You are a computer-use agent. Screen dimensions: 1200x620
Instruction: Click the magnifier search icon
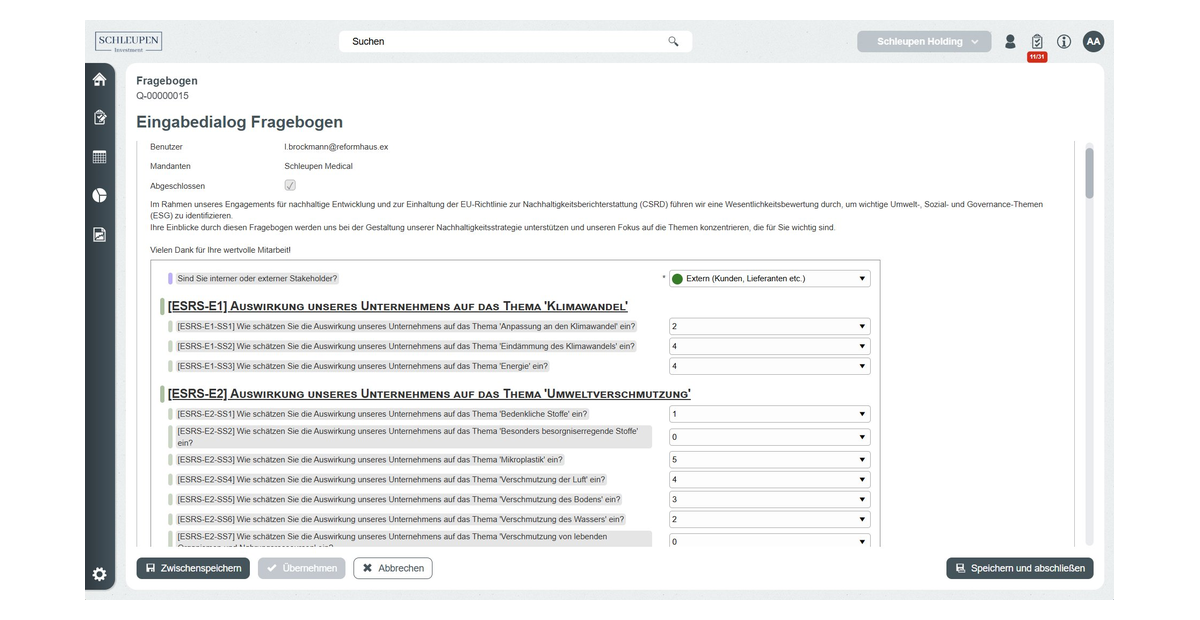(x=673, y=42)
